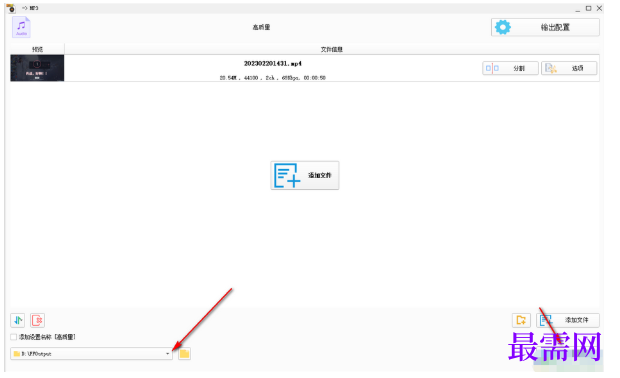Minimize the window
Viewport: 620px width, 378px height.
(578, 8)
